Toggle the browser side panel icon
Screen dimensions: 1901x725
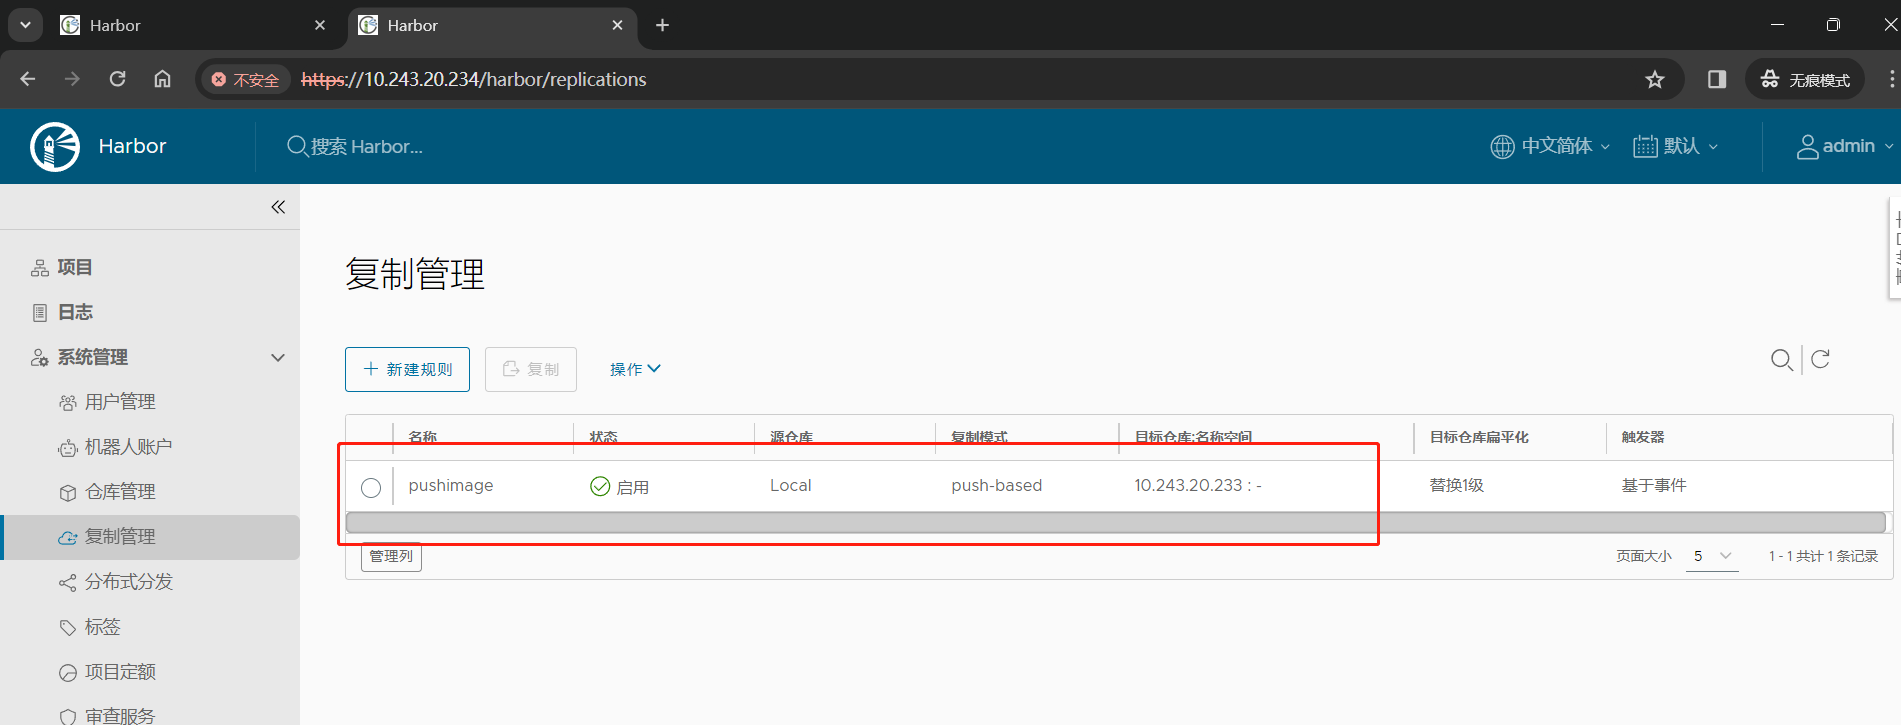point(1717,79)
